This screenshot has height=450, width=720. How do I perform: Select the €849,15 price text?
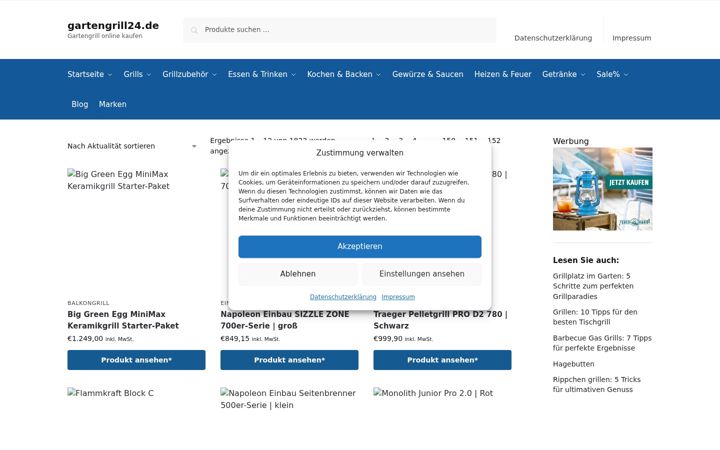click(x=235, y=339)
